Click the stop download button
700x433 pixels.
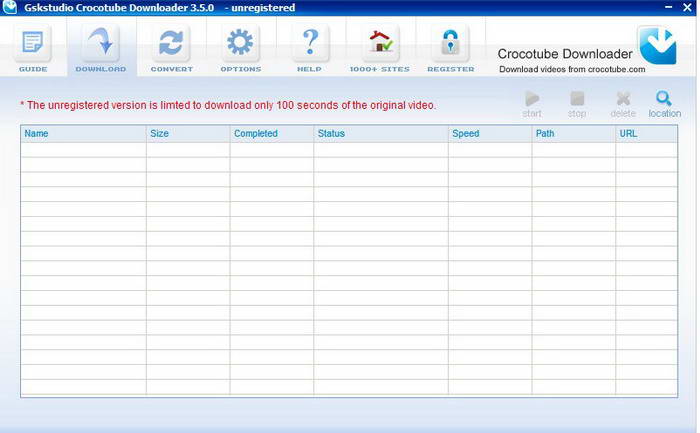coord(577,104)
